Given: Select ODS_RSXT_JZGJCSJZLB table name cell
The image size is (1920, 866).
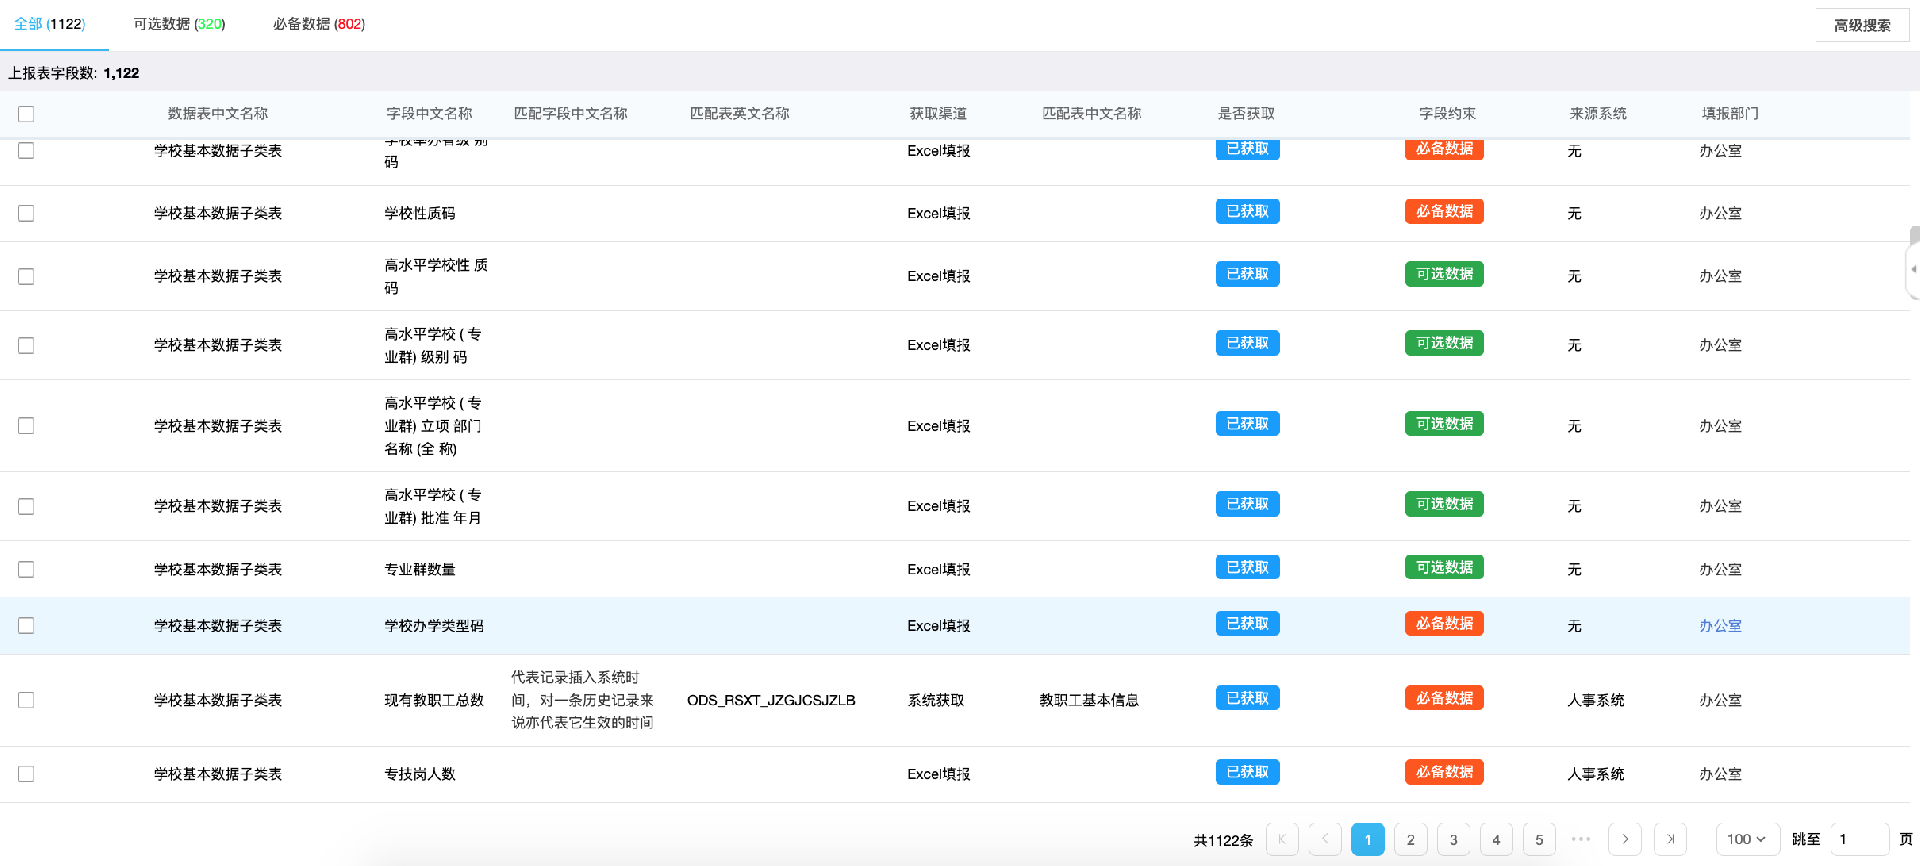Looking at the screenshot, I should click(771, 700).
